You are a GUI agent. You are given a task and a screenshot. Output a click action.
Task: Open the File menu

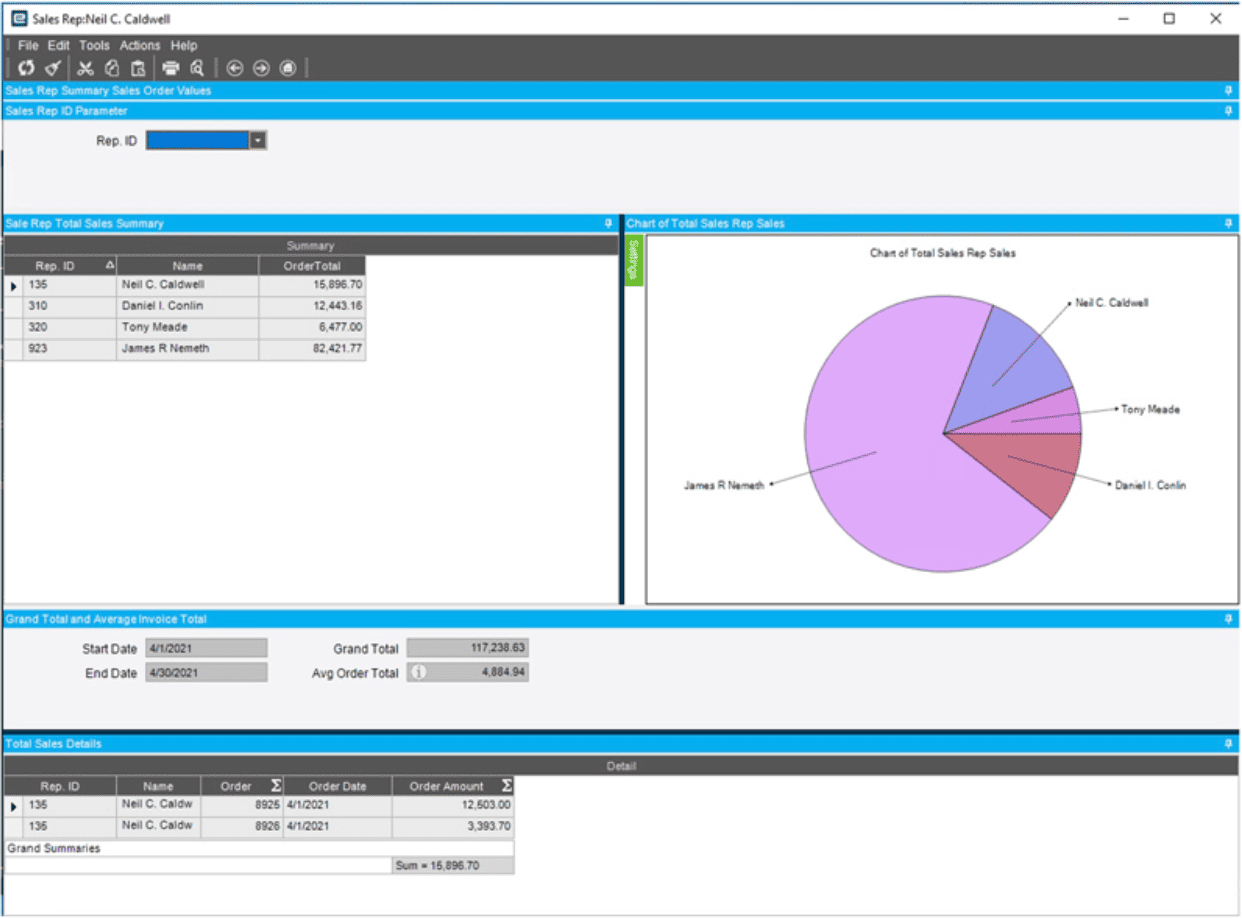(28, 45)
